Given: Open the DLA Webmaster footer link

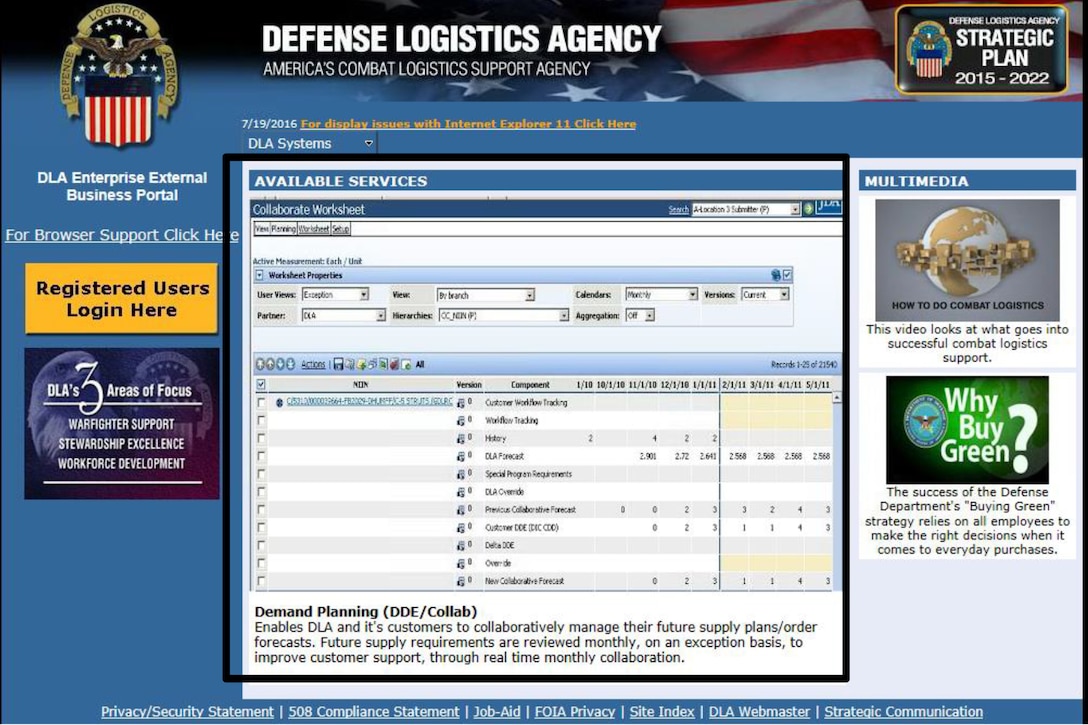Looking at the screenshot, I should (759, 711).
